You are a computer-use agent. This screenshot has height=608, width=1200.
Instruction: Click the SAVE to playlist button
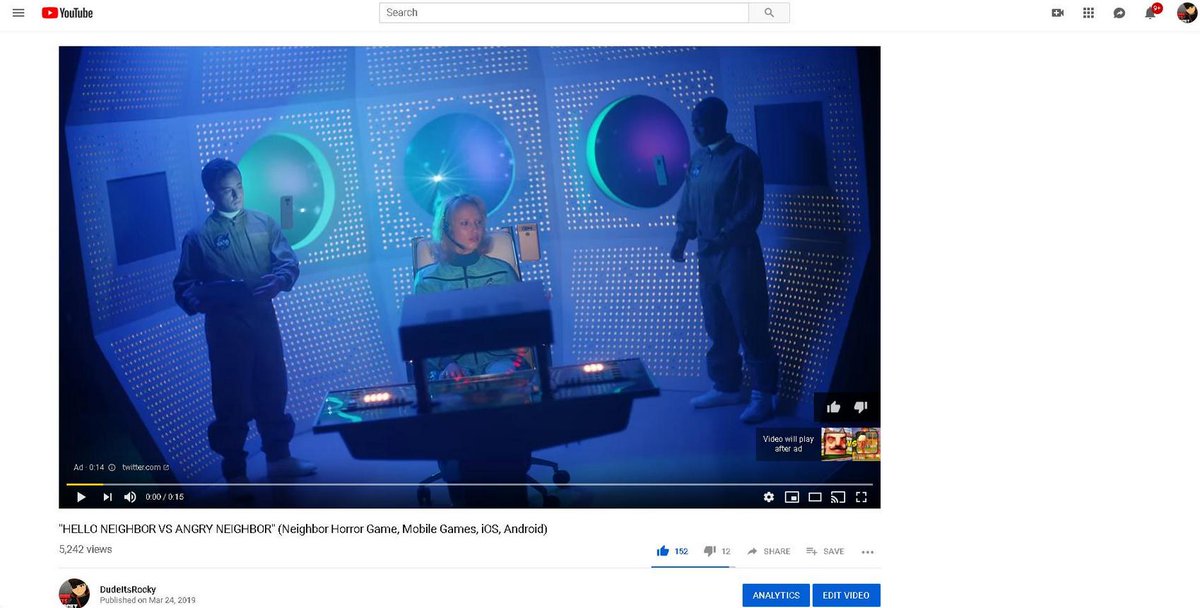(825, 551)
